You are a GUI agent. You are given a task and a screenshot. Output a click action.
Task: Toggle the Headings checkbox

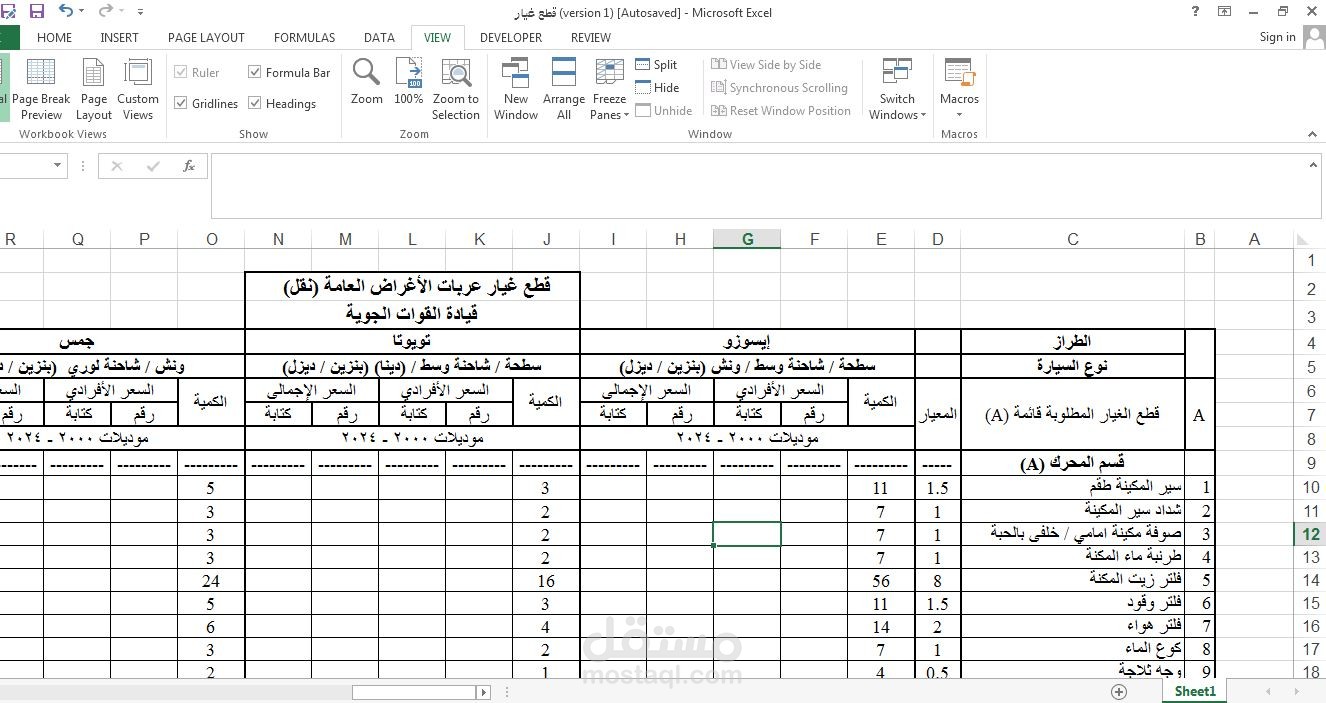[255, 103]
